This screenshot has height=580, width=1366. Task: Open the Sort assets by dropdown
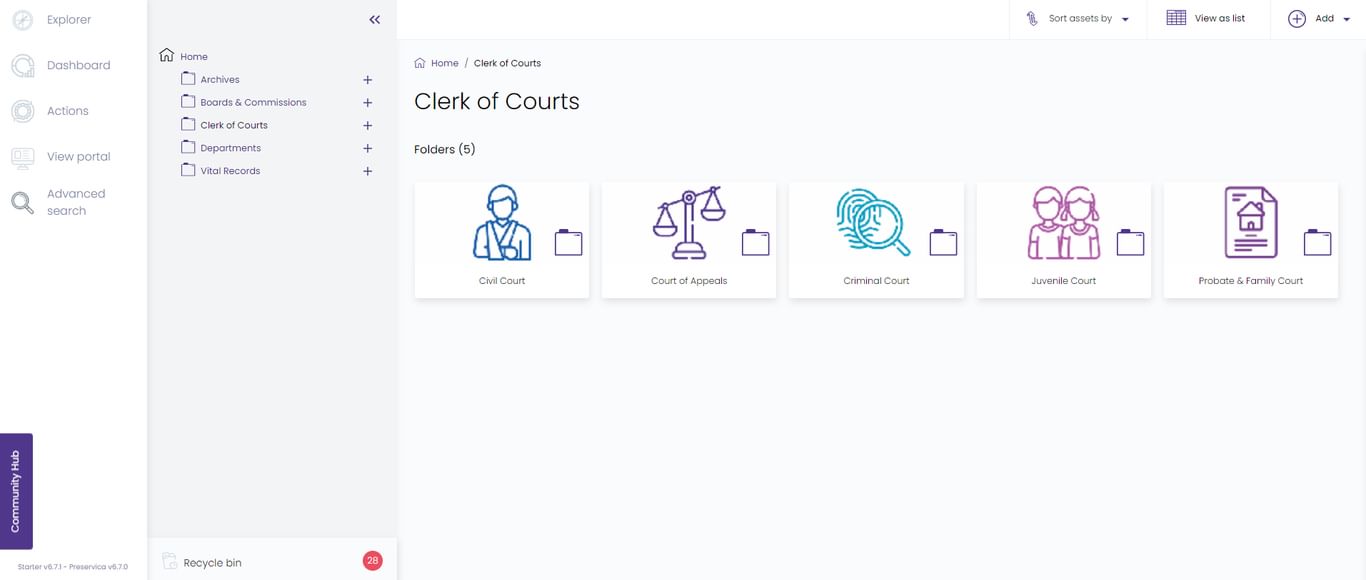tap(1078, 19)
